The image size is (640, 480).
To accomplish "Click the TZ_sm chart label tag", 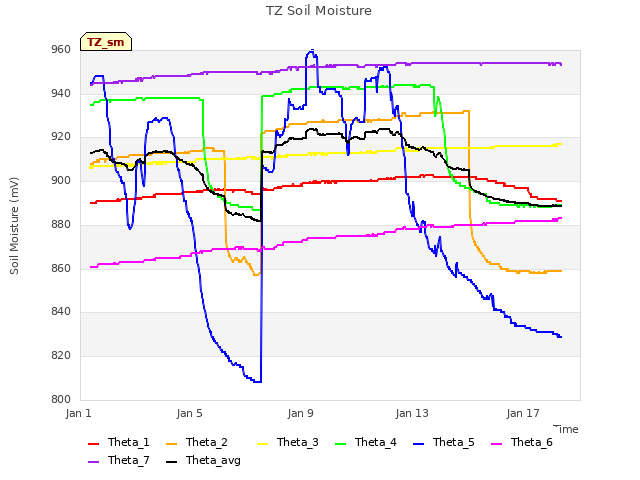I will click(106, 42).
